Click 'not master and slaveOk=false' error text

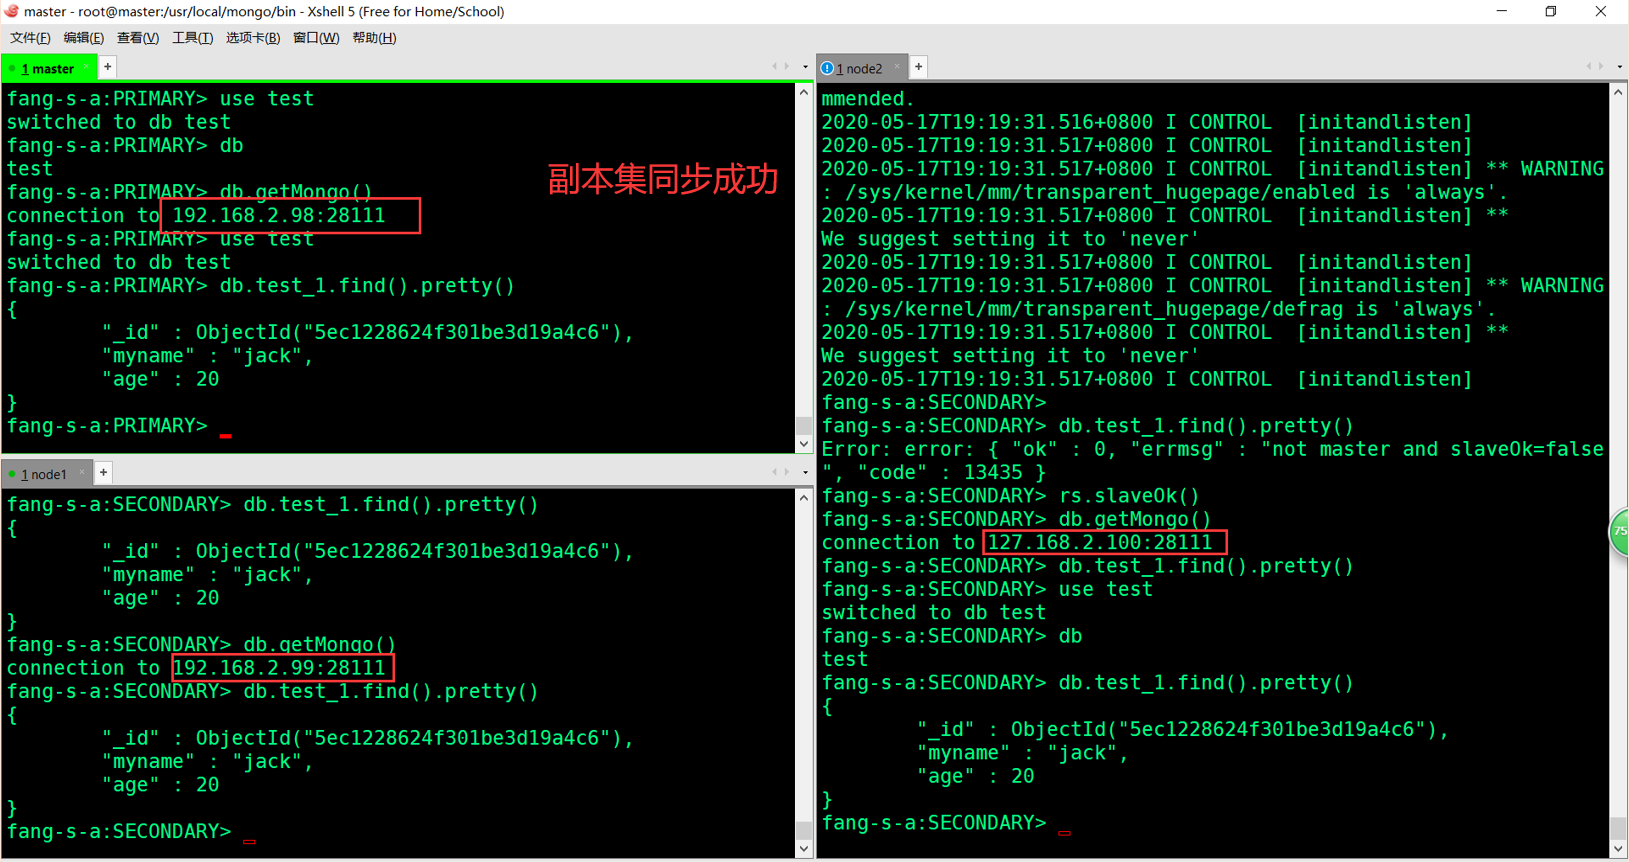[x=1432, y=449]
